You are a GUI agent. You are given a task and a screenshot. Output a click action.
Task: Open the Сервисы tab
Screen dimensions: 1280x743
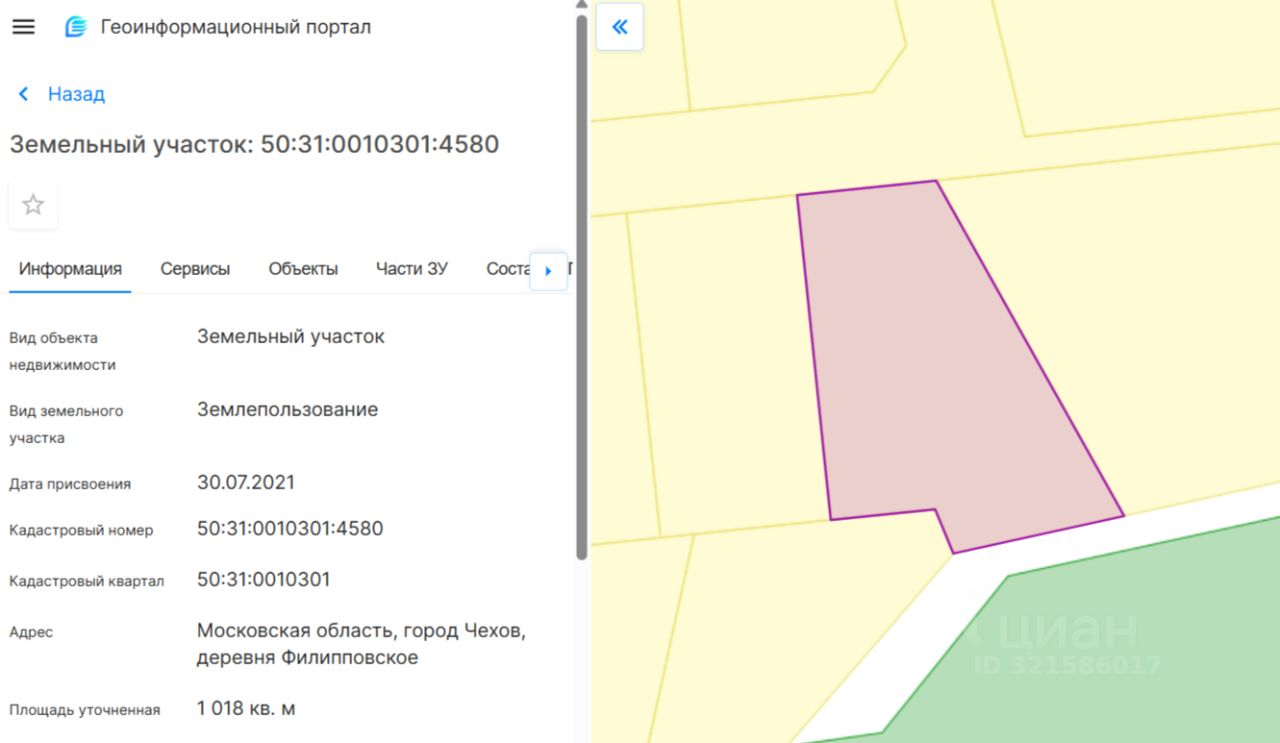(195, 269)
